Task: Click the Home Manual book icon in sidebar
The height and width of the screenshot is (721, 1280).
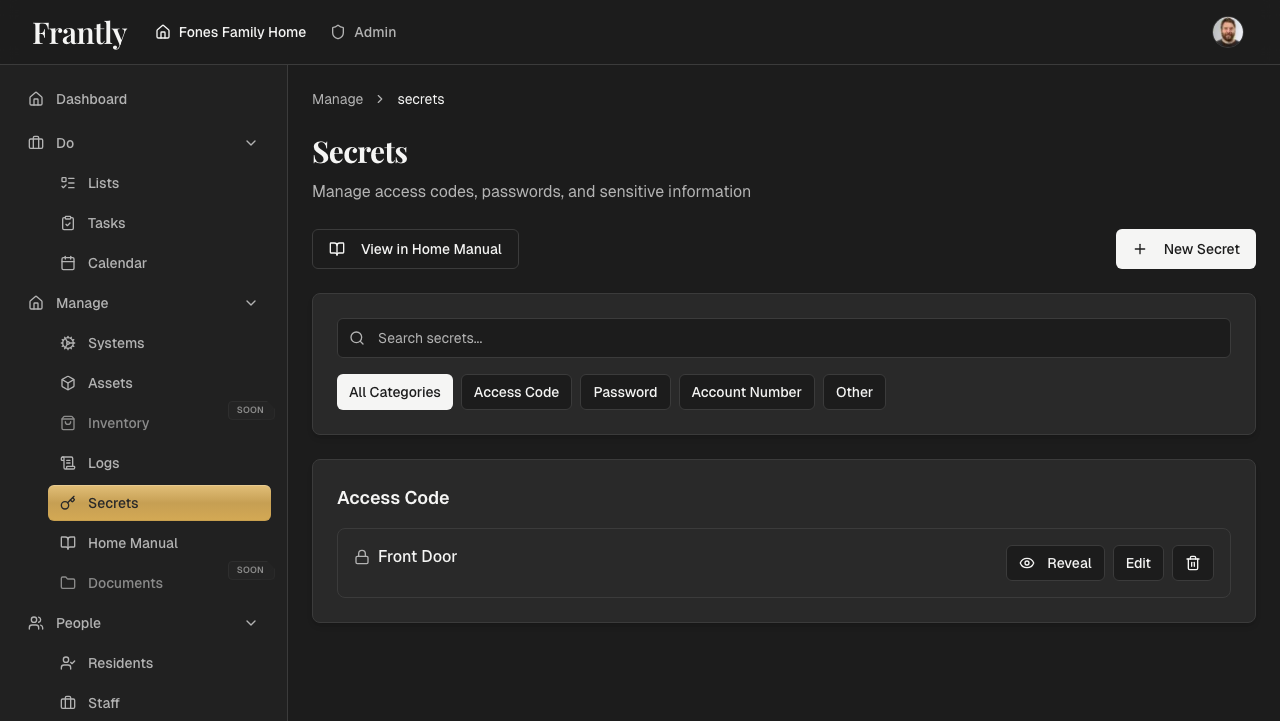Action: [67, 543]
